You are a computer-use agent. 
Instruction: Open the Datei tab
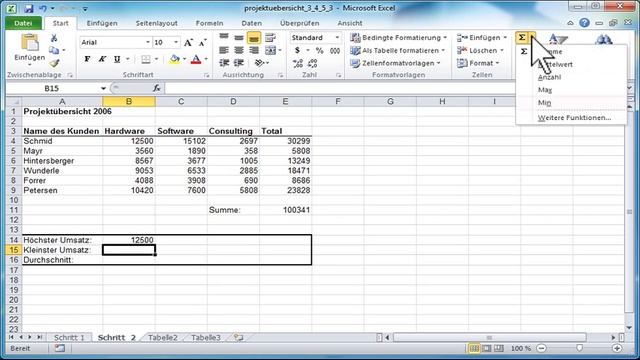23,23
